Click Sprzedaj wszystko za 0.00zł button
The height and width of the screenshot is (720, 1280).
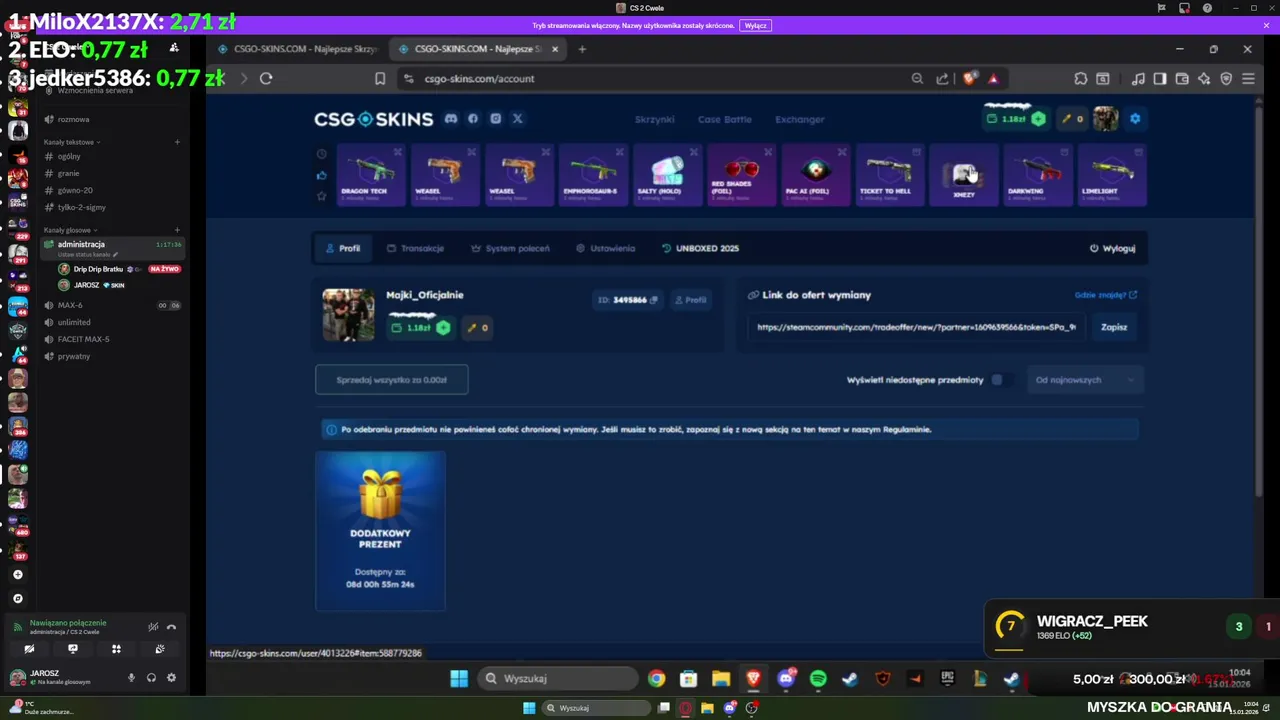391,380
